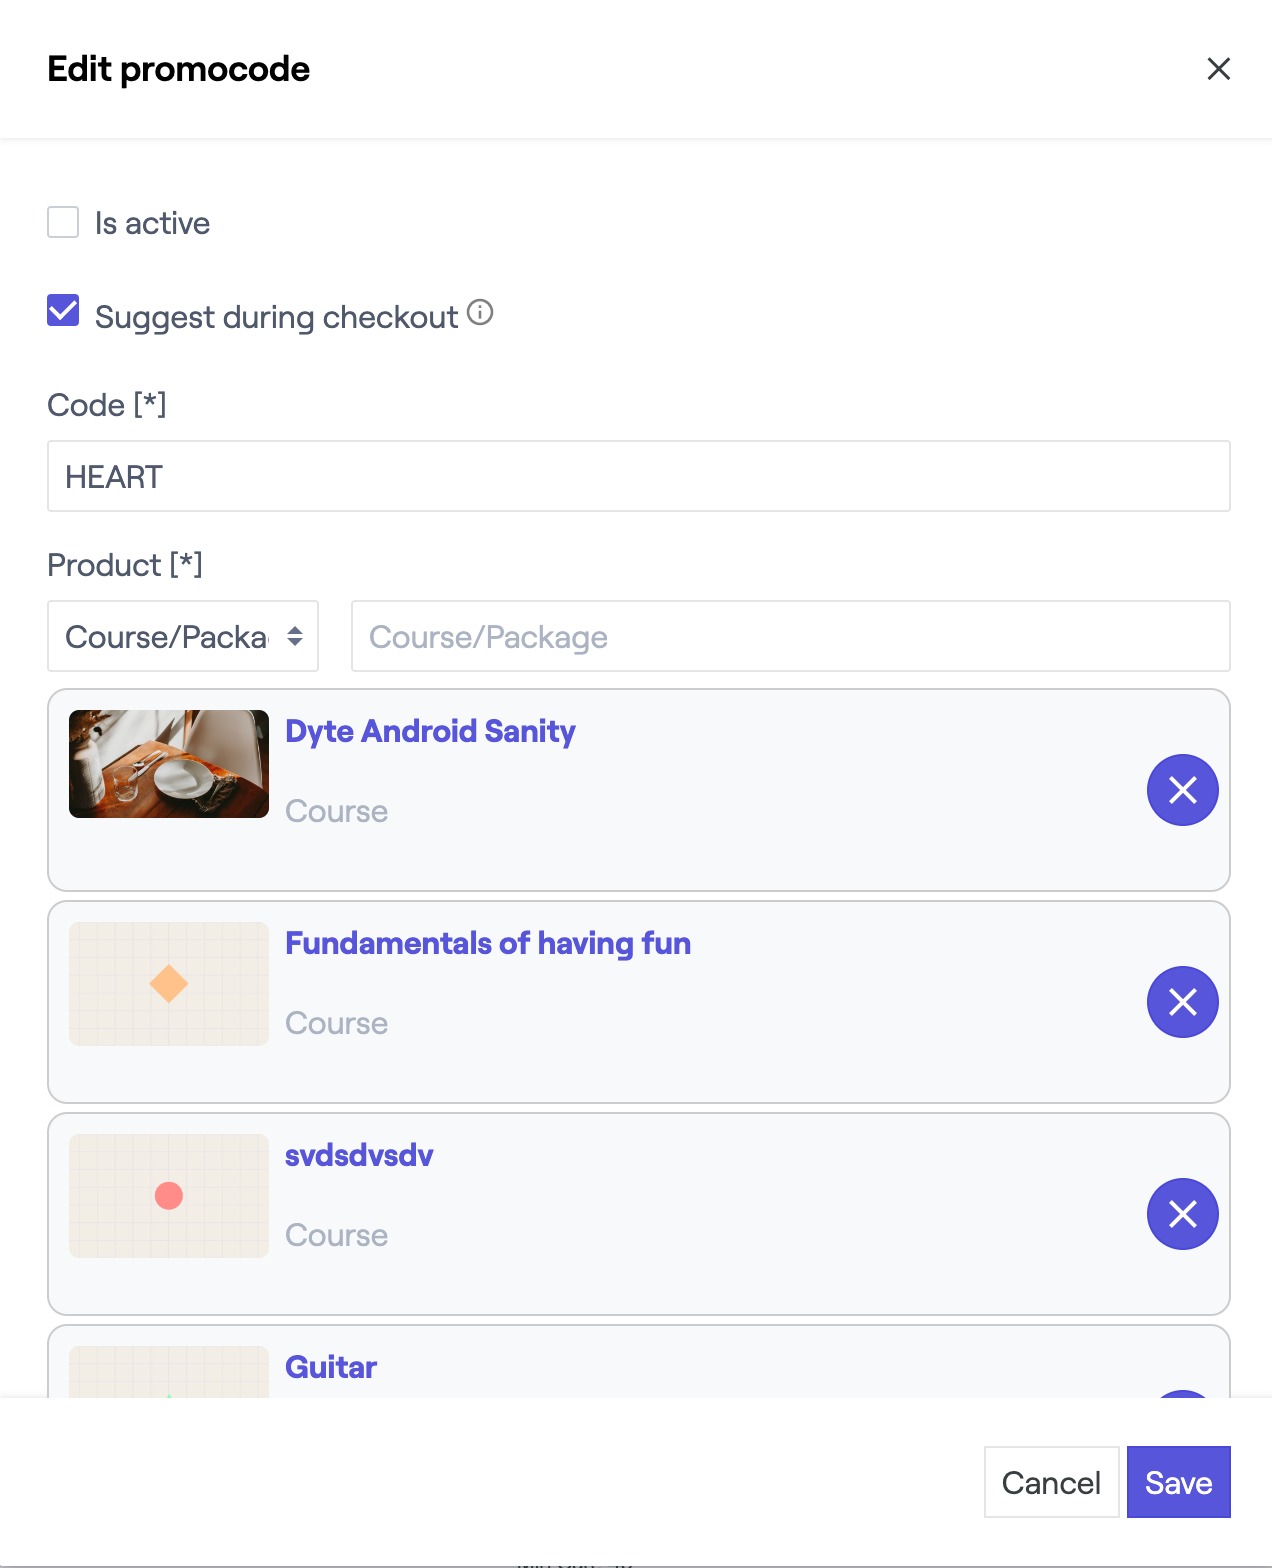Screen dimensions: 1272x1568
Task: Open the Guitar course link
Action: (331, 1367)
